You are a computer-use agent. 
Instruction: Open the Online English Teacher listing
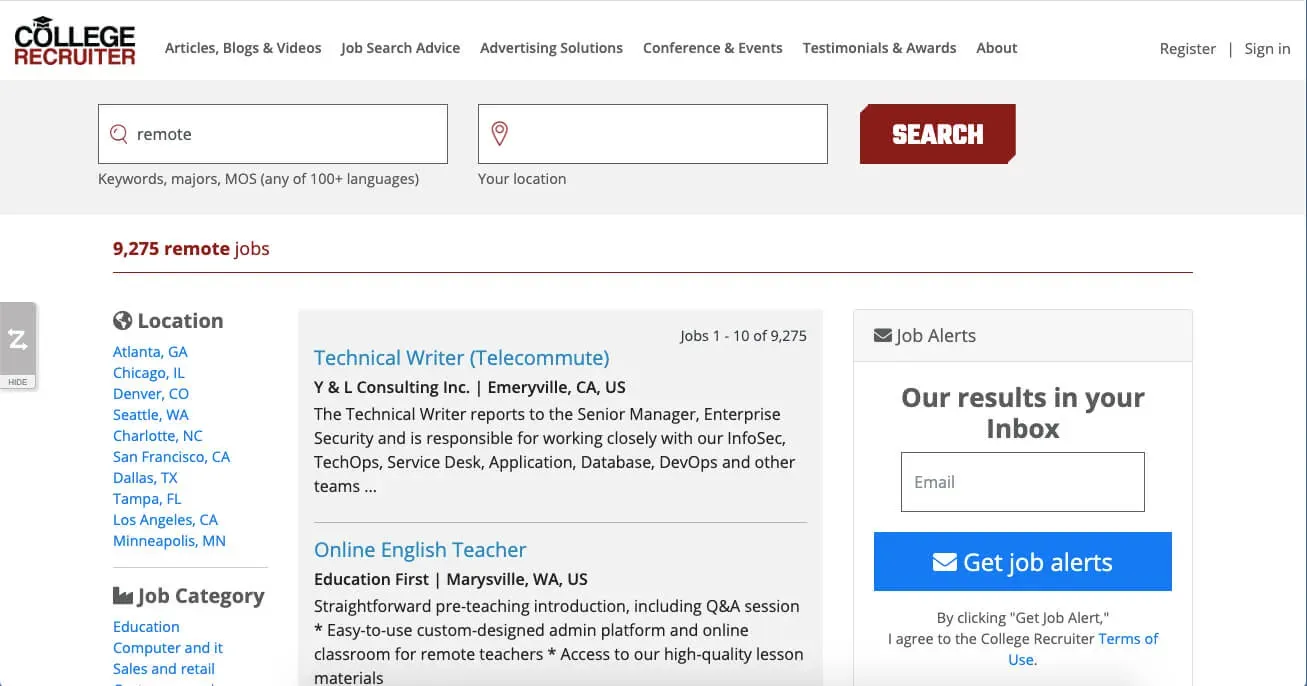[420, 550]
